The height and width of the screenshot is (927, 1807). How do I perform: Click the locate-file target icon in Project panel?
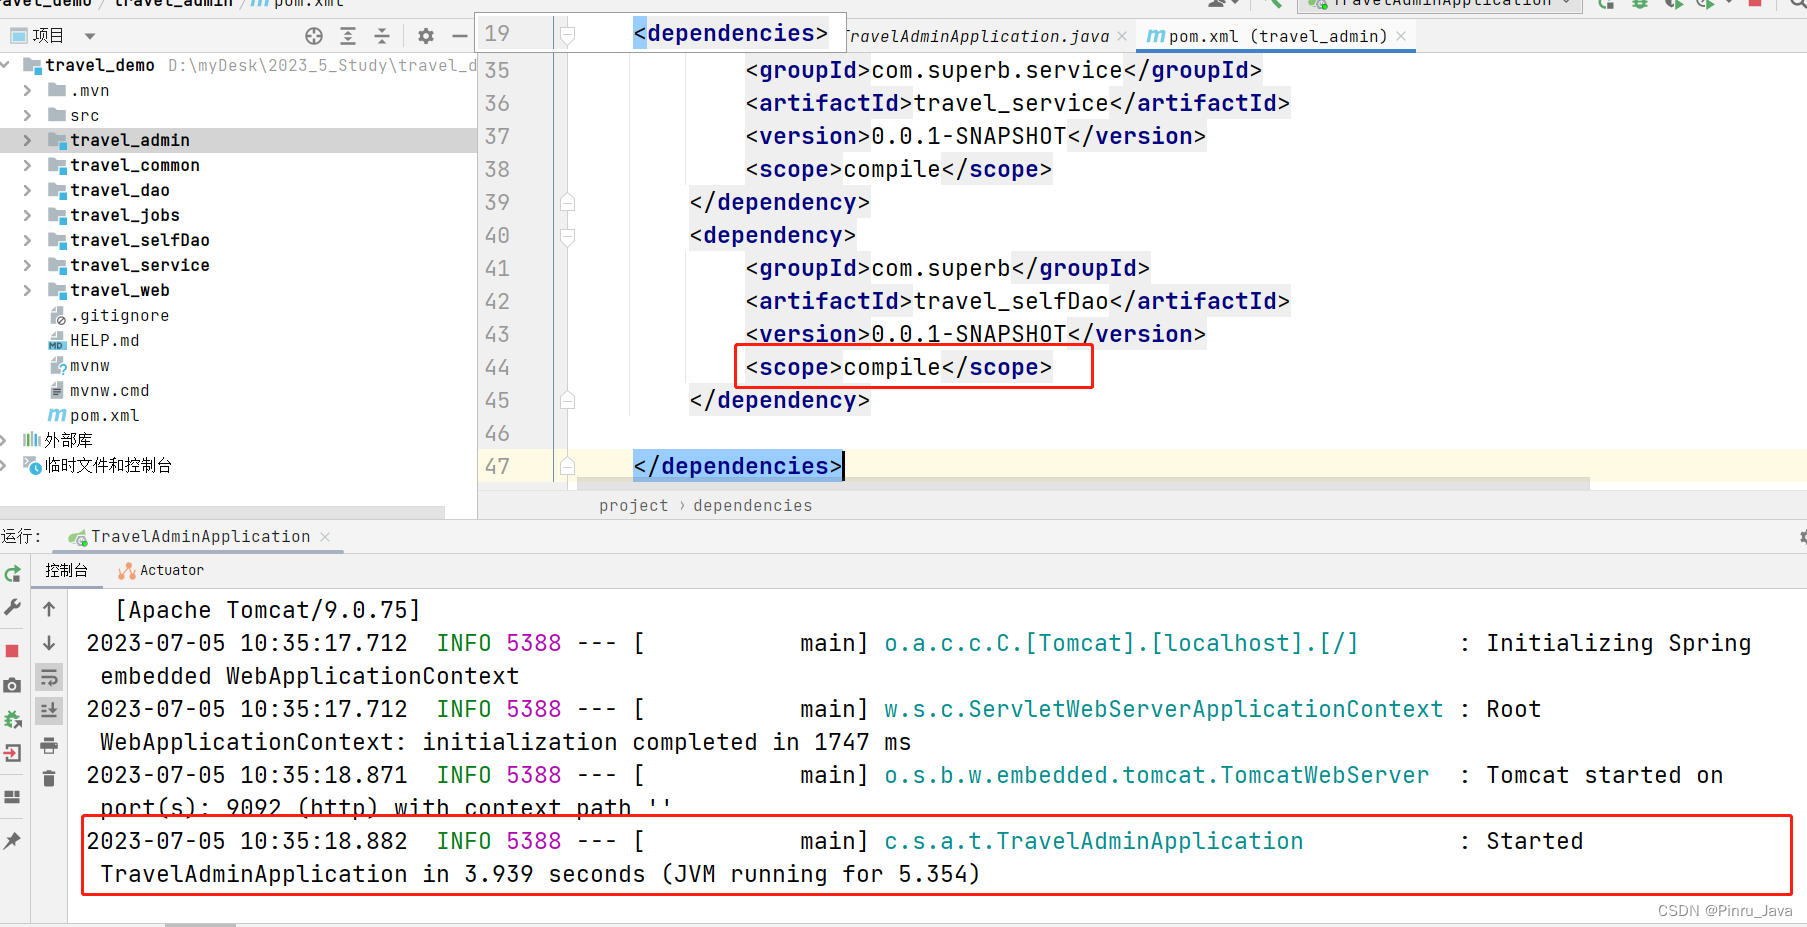pyautogui.click(x=314, y=36)
